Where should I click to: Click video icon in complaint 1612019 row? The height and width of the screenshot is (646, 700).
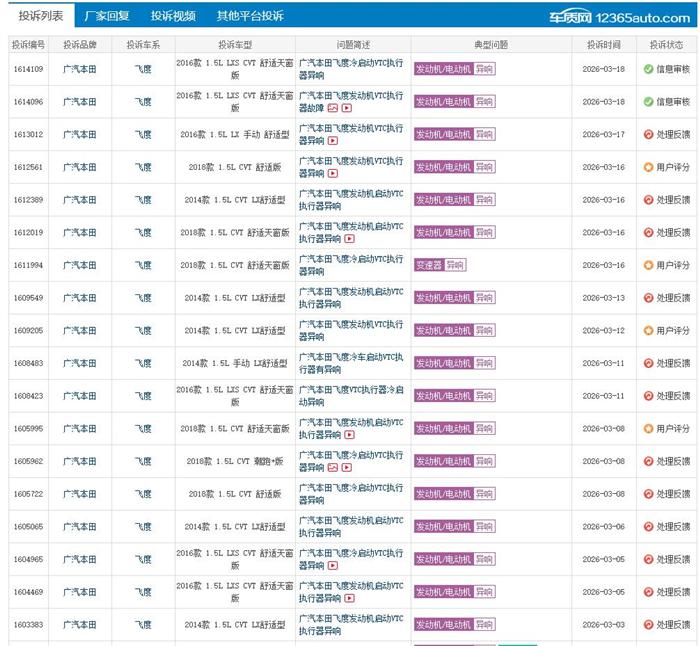[x=349, y=239]
